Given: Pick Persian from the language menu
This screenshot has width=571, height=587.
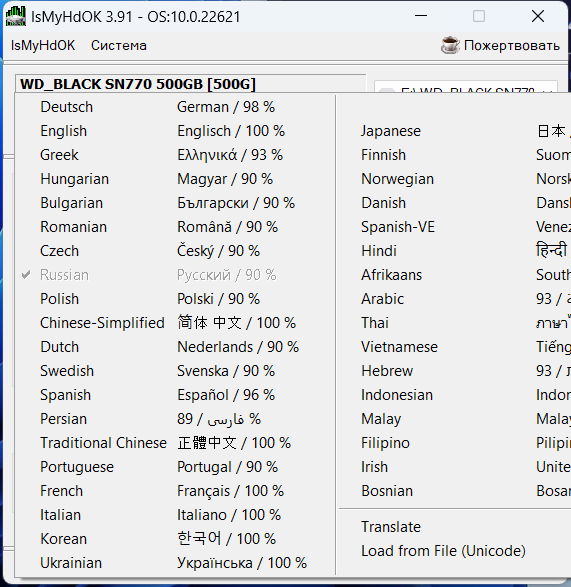Looking at the screenshot, I should pos(175,419).
